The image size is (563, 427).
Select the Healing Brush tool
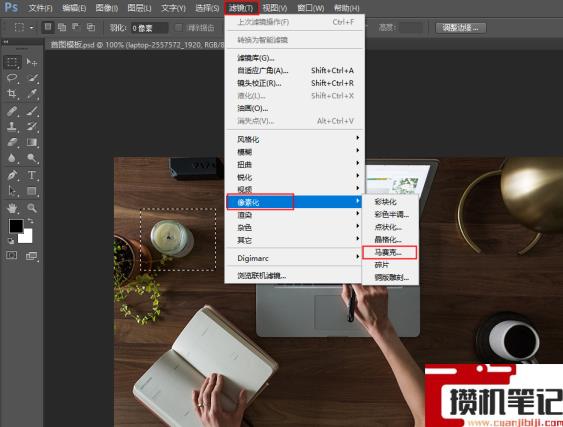(12, 111)
